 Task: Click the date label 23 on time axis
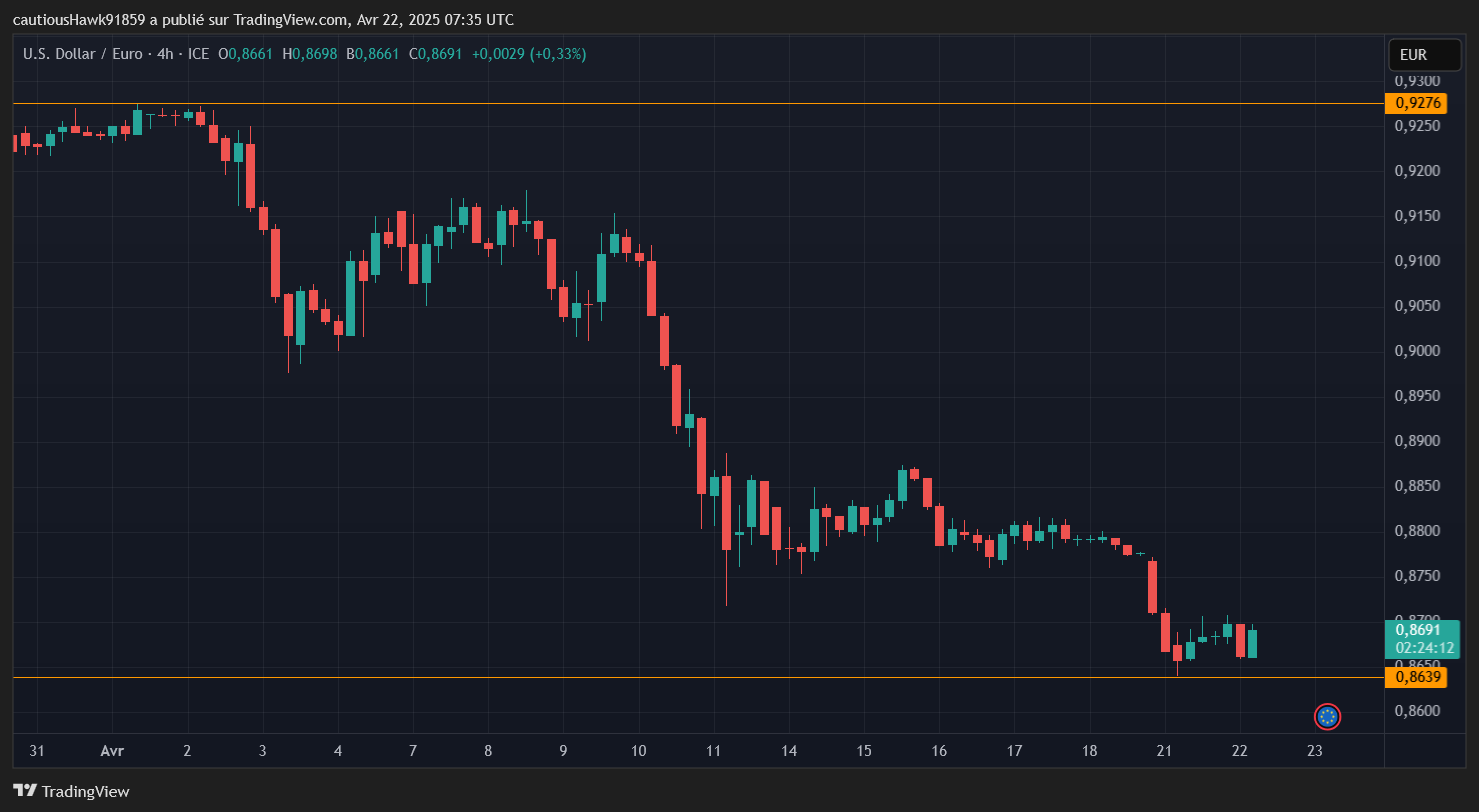click(1315, 750)
